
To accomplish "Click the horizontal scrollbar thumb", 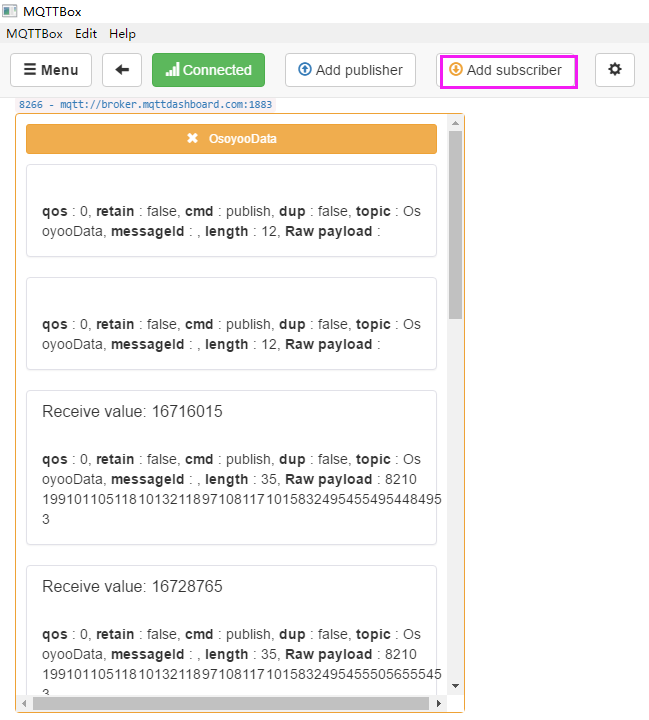I will [231, 703].
